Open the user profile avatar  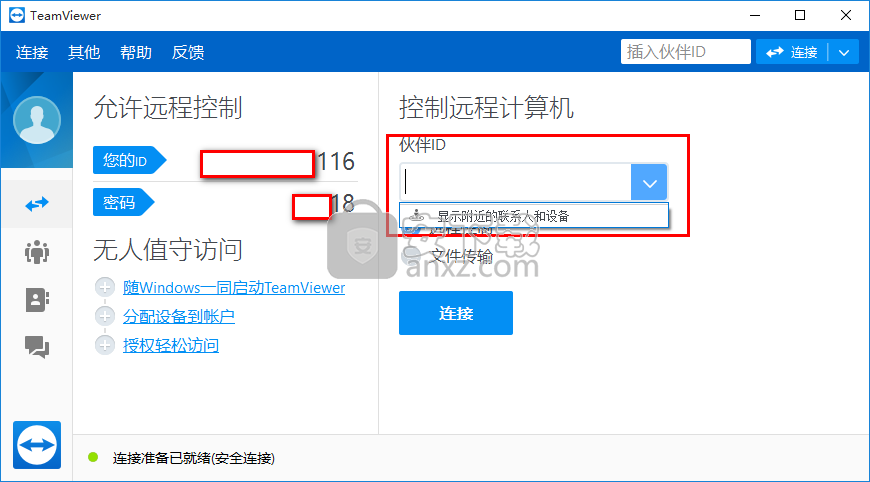click(x=37, y=120)
